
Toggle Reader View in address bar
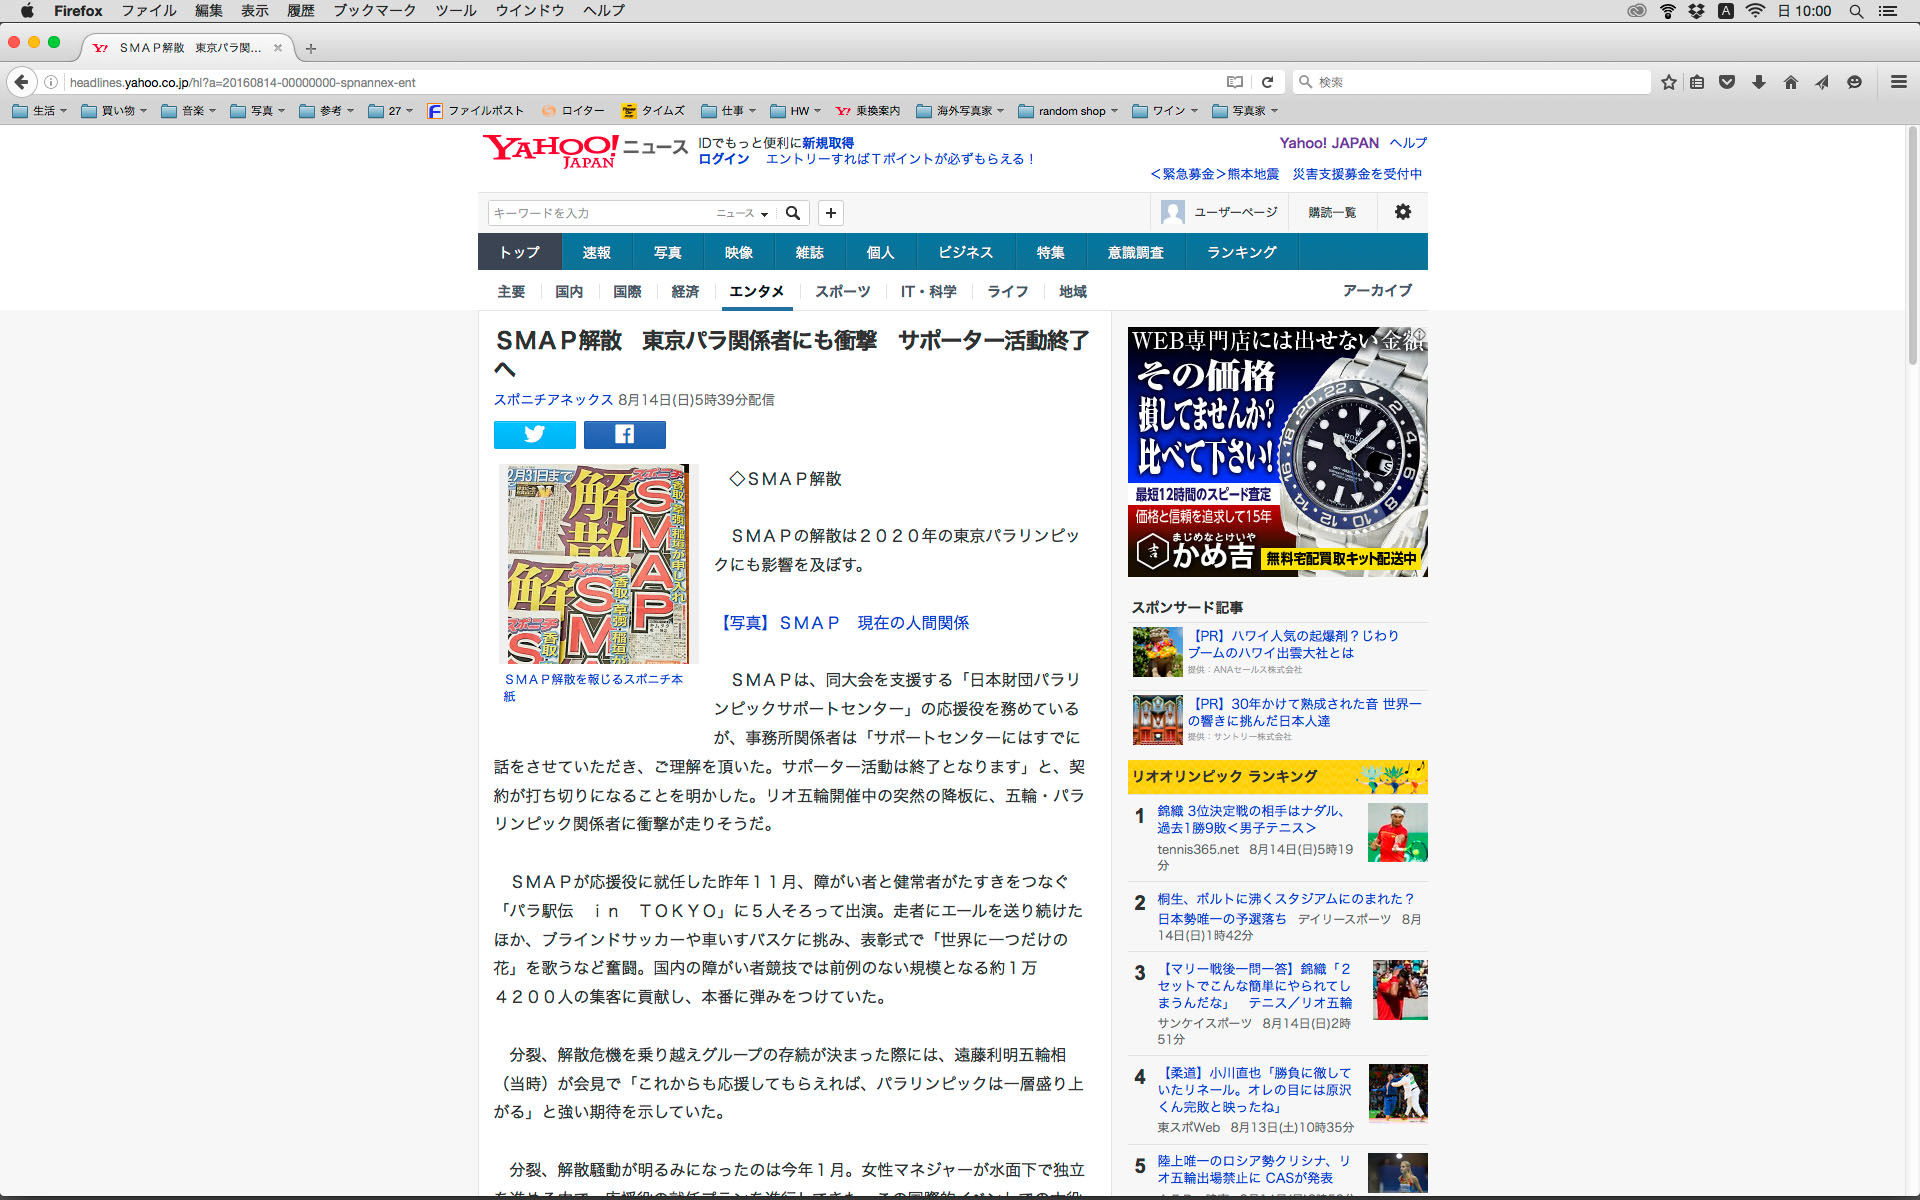(x=1235, y=82)
